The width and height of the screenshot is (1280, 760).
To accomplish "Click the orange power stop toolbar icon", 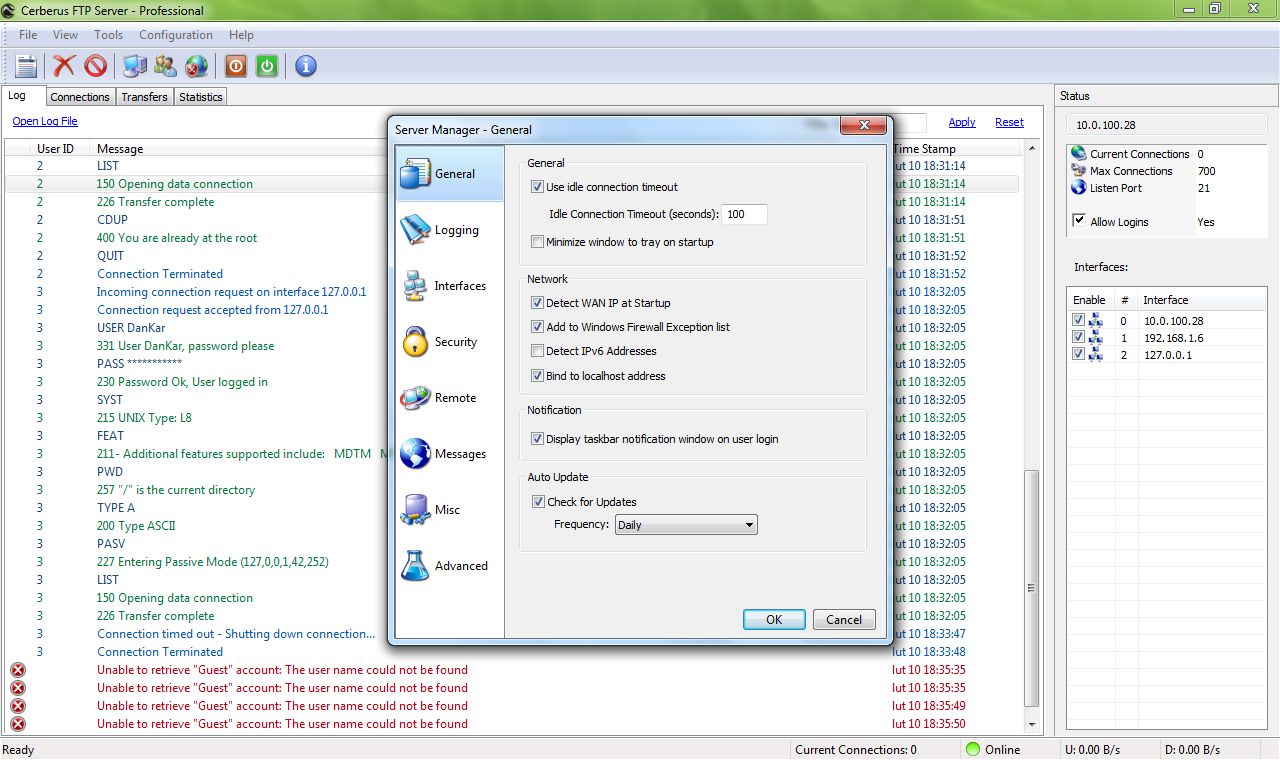I will pos(235,66).
